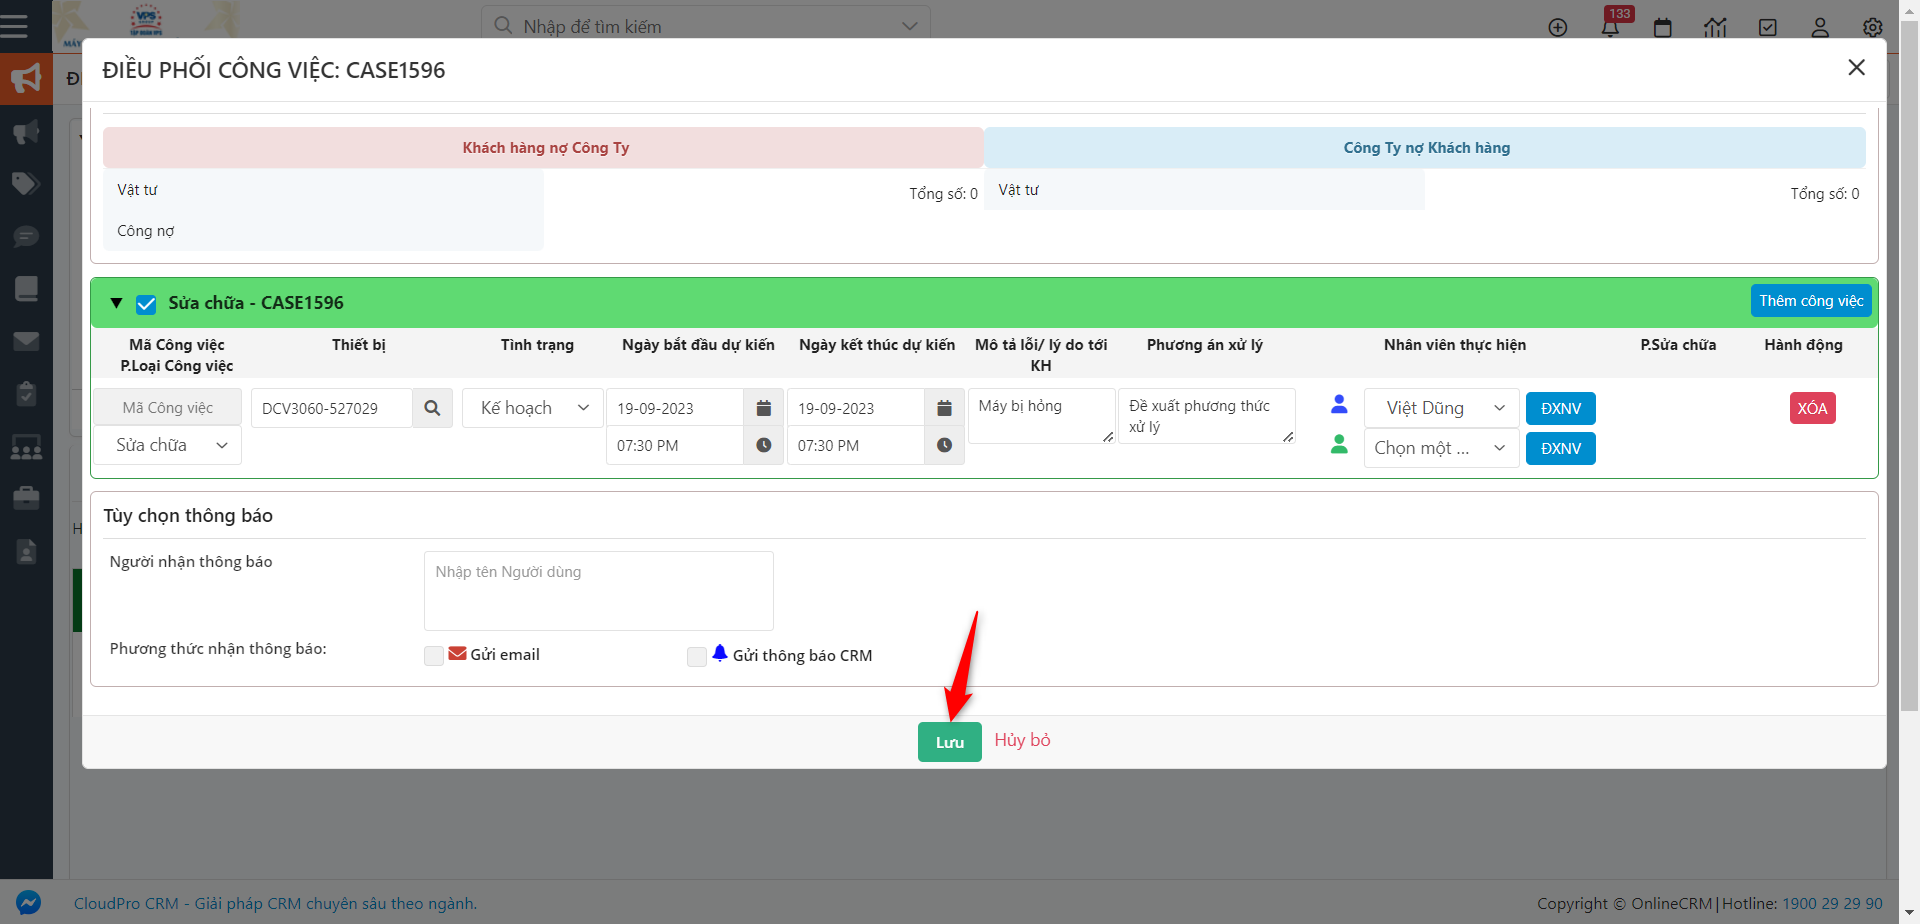Open the settings gear icon
This screenshot has height=924, width=1920.
(1873, 28)
